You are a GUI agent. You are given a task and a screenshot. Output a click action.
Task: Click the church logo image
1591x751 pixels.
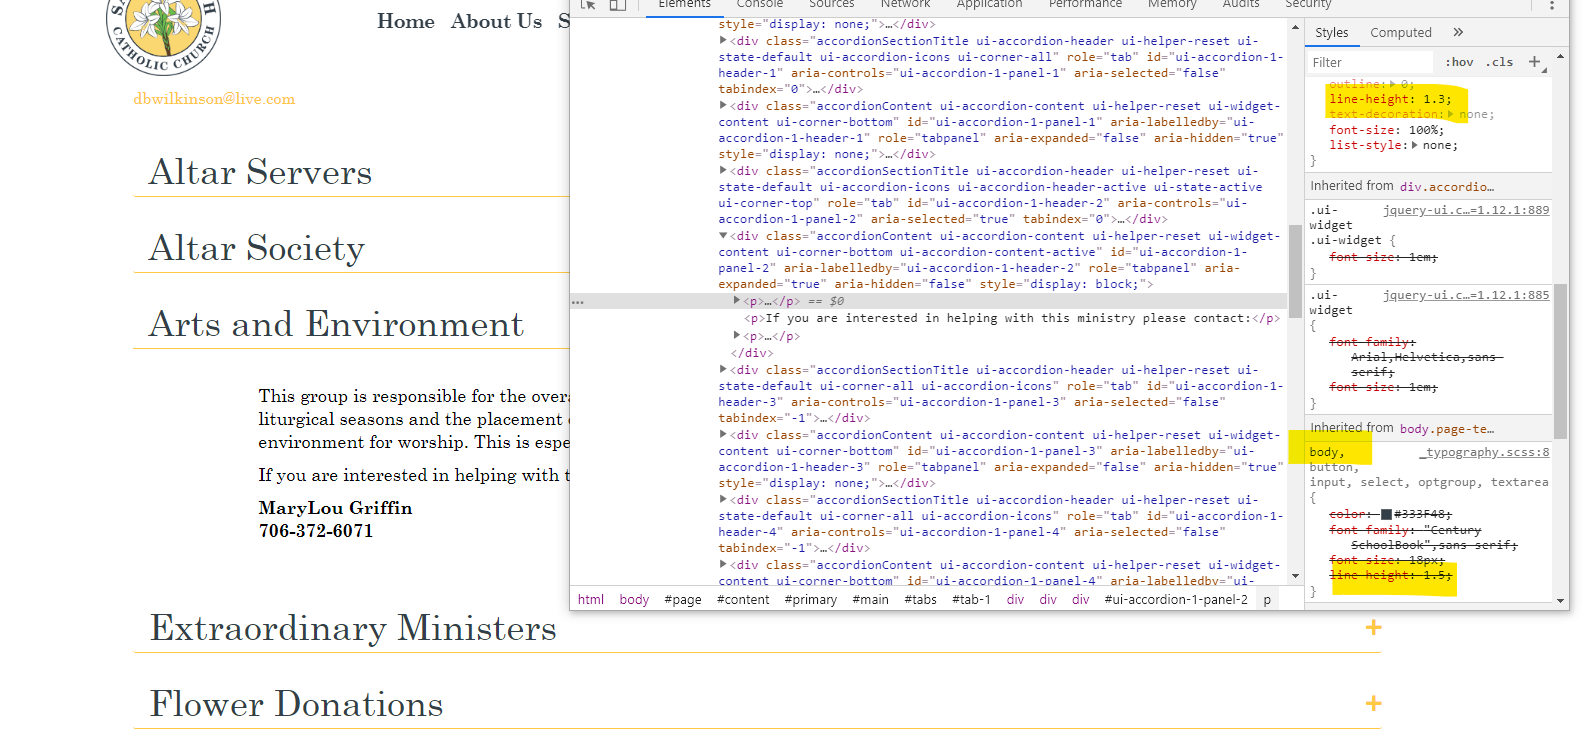pos(163,33)
